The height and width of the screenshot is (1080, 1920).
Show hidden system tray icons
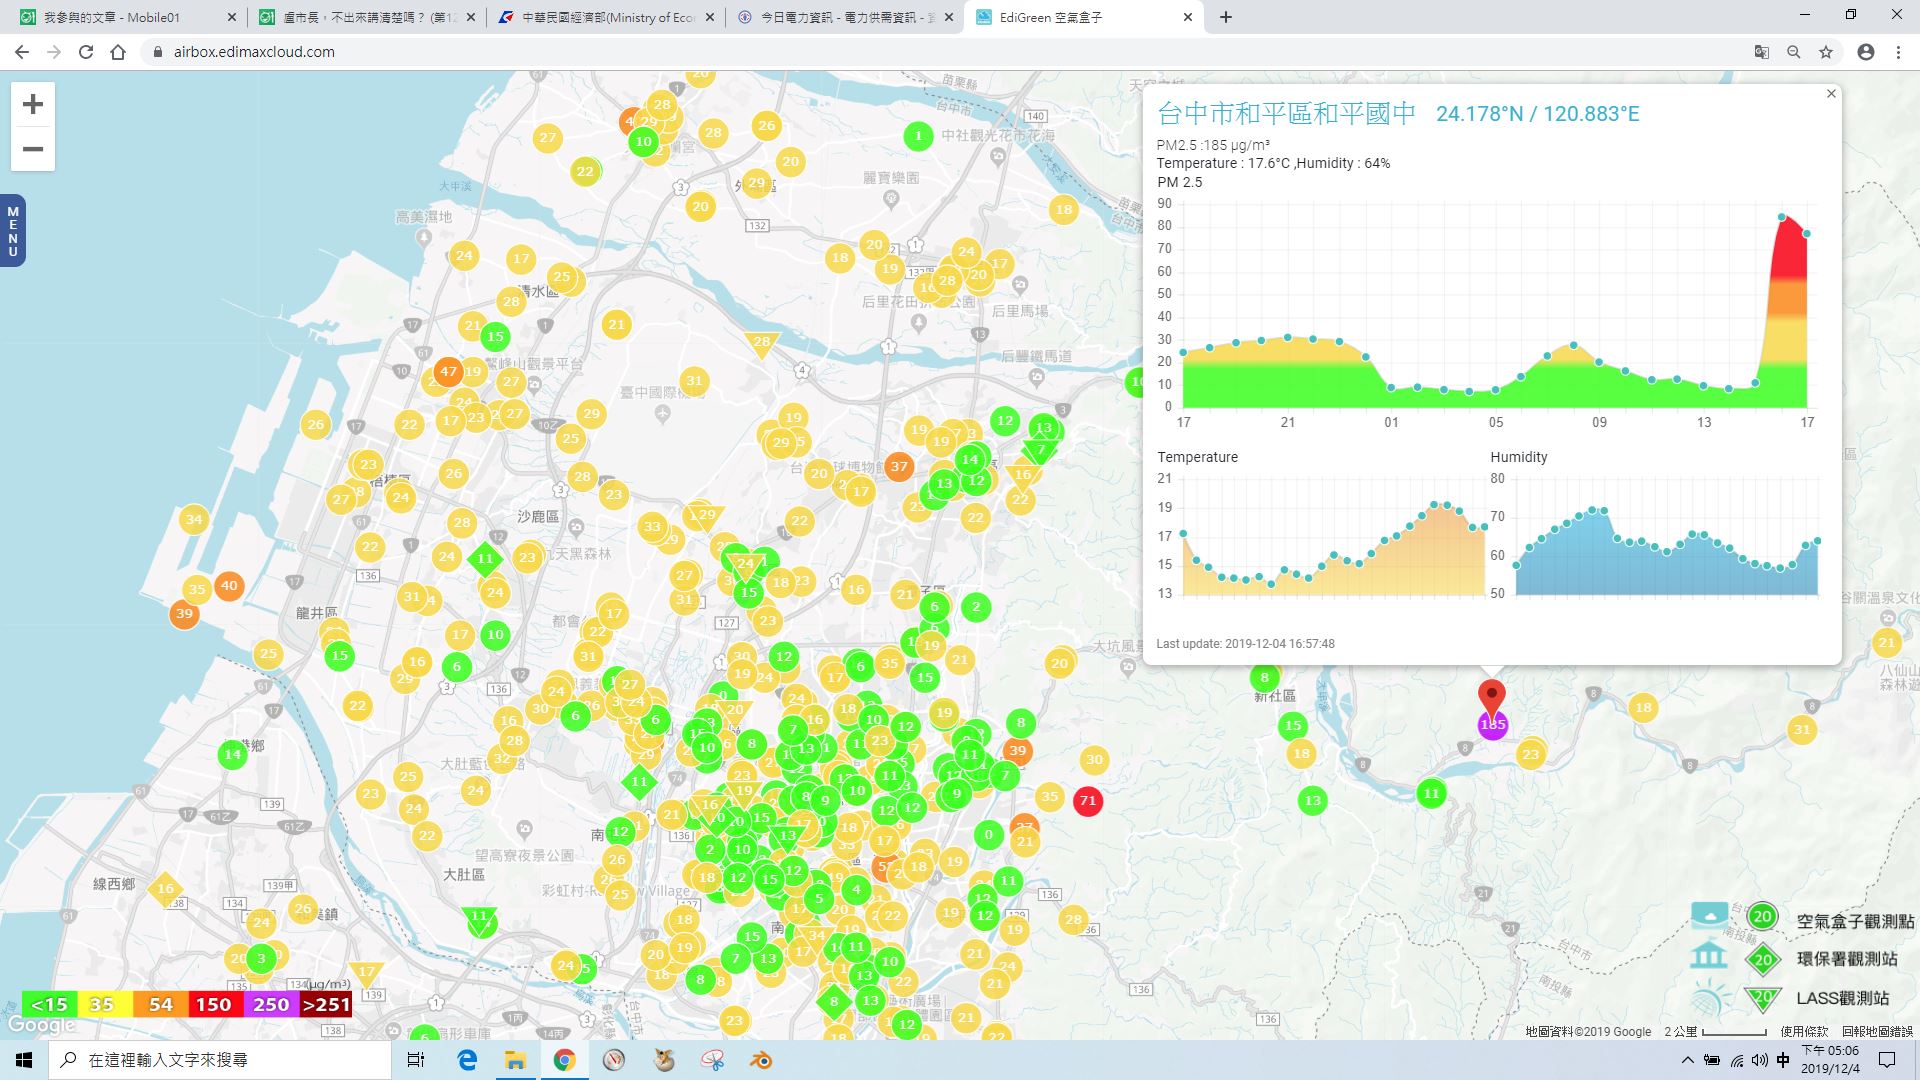click(1688, 1060)
